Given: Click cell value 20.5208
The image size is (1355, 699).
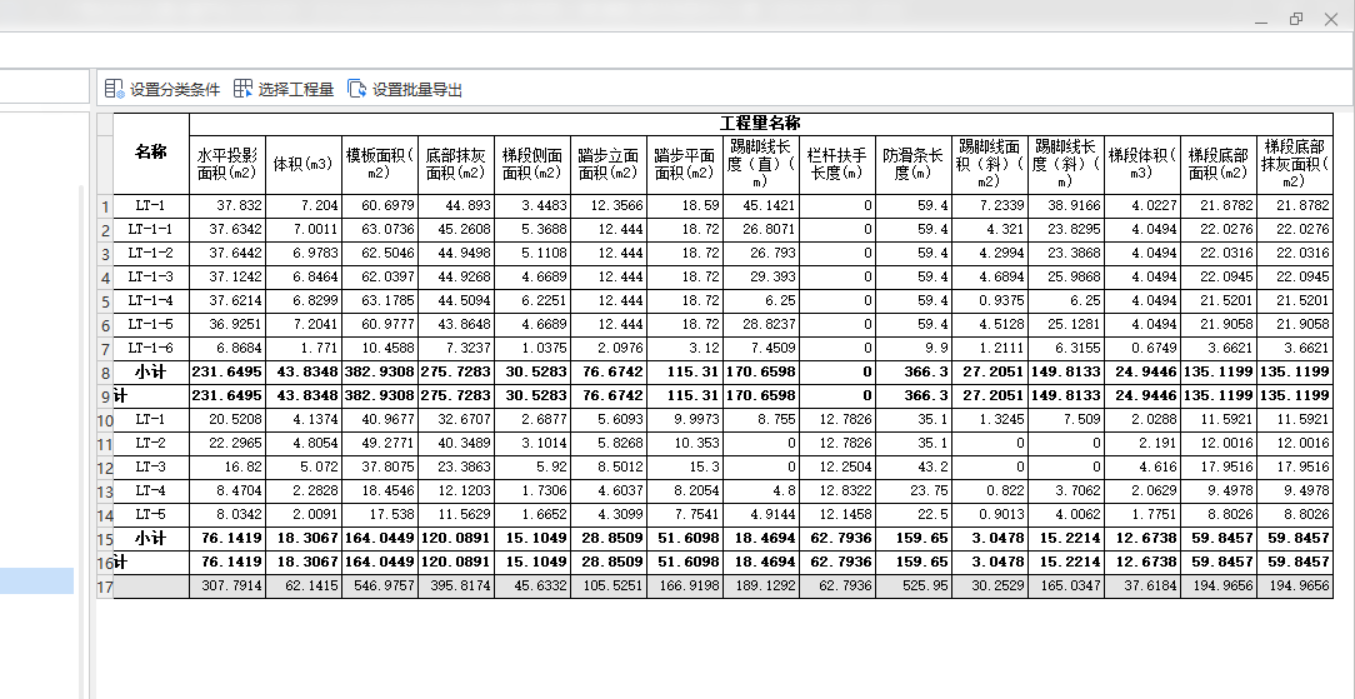Looking at the screenshot, I should click(x=227, y=420).
